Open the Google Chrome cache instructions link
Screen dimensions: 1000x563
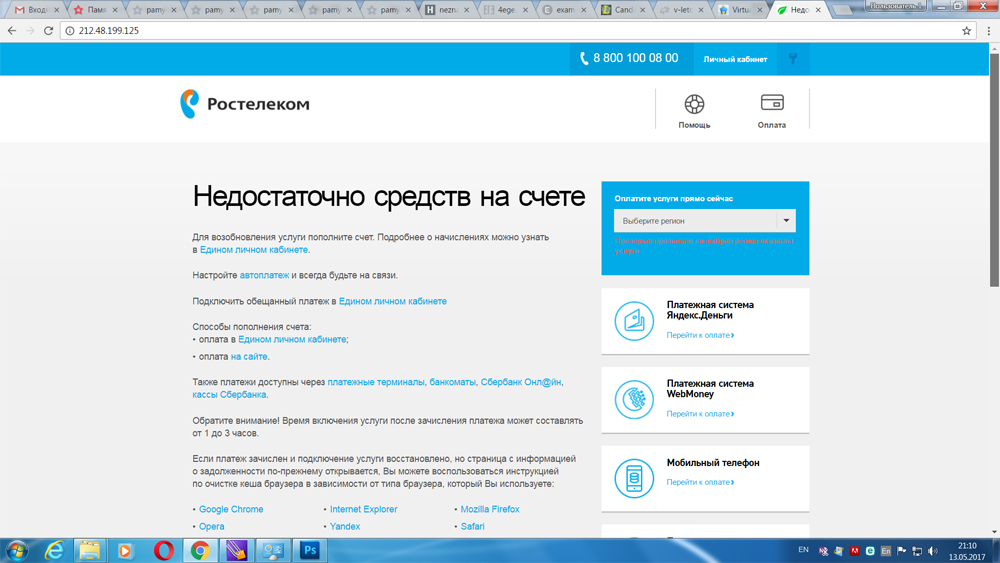point(231,509)
